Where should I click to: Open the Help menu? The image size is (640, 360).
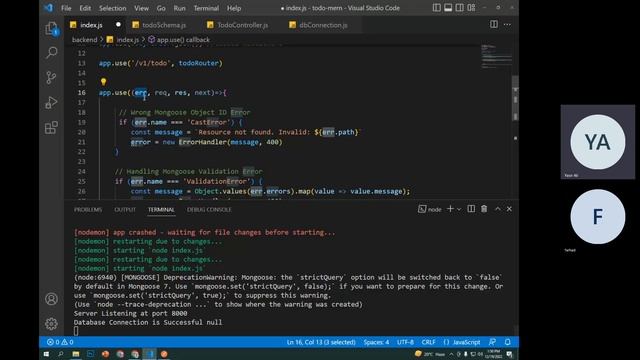pos(234,8)
